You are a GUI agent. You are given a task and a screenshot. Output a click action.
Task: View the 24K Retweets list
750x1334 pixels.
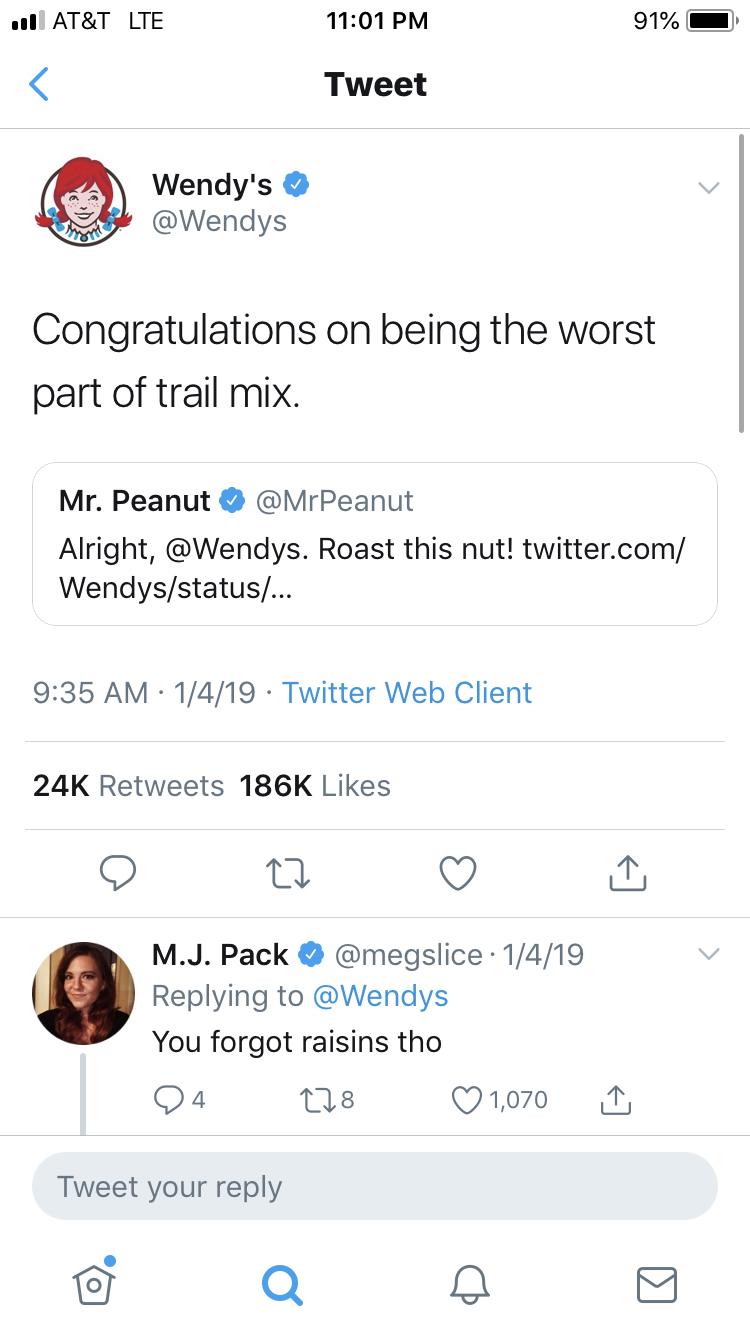tap(128, 786)
